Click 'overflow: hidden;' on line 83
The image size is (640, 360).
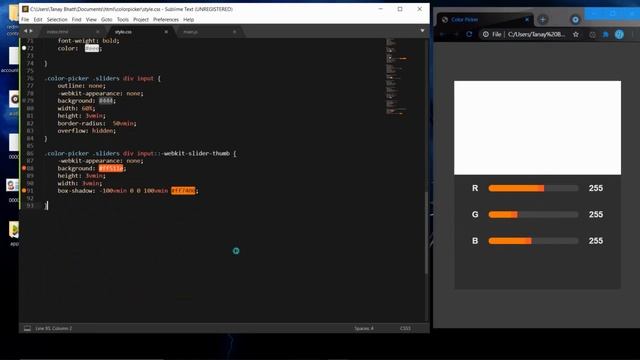click(x=87, y=131)
